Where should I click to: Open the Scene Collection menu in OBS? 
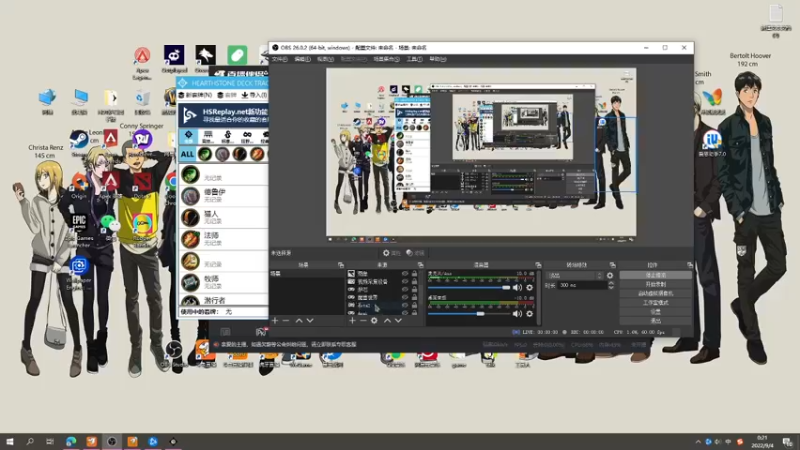pyautogui.click(x=386, y=59)
